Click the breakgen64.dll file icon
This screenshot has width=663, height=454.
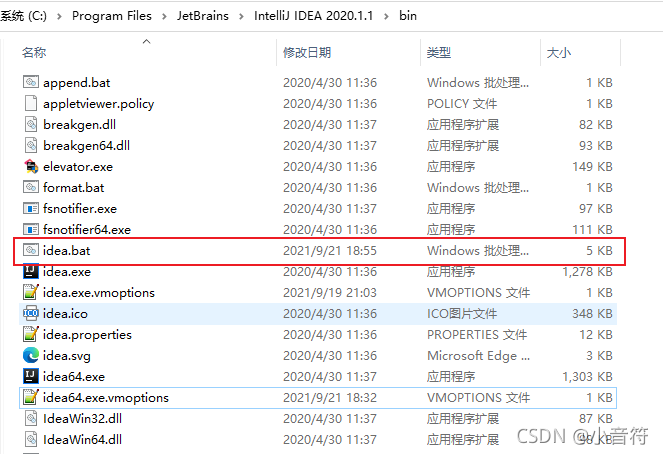[x=30, y=145]
